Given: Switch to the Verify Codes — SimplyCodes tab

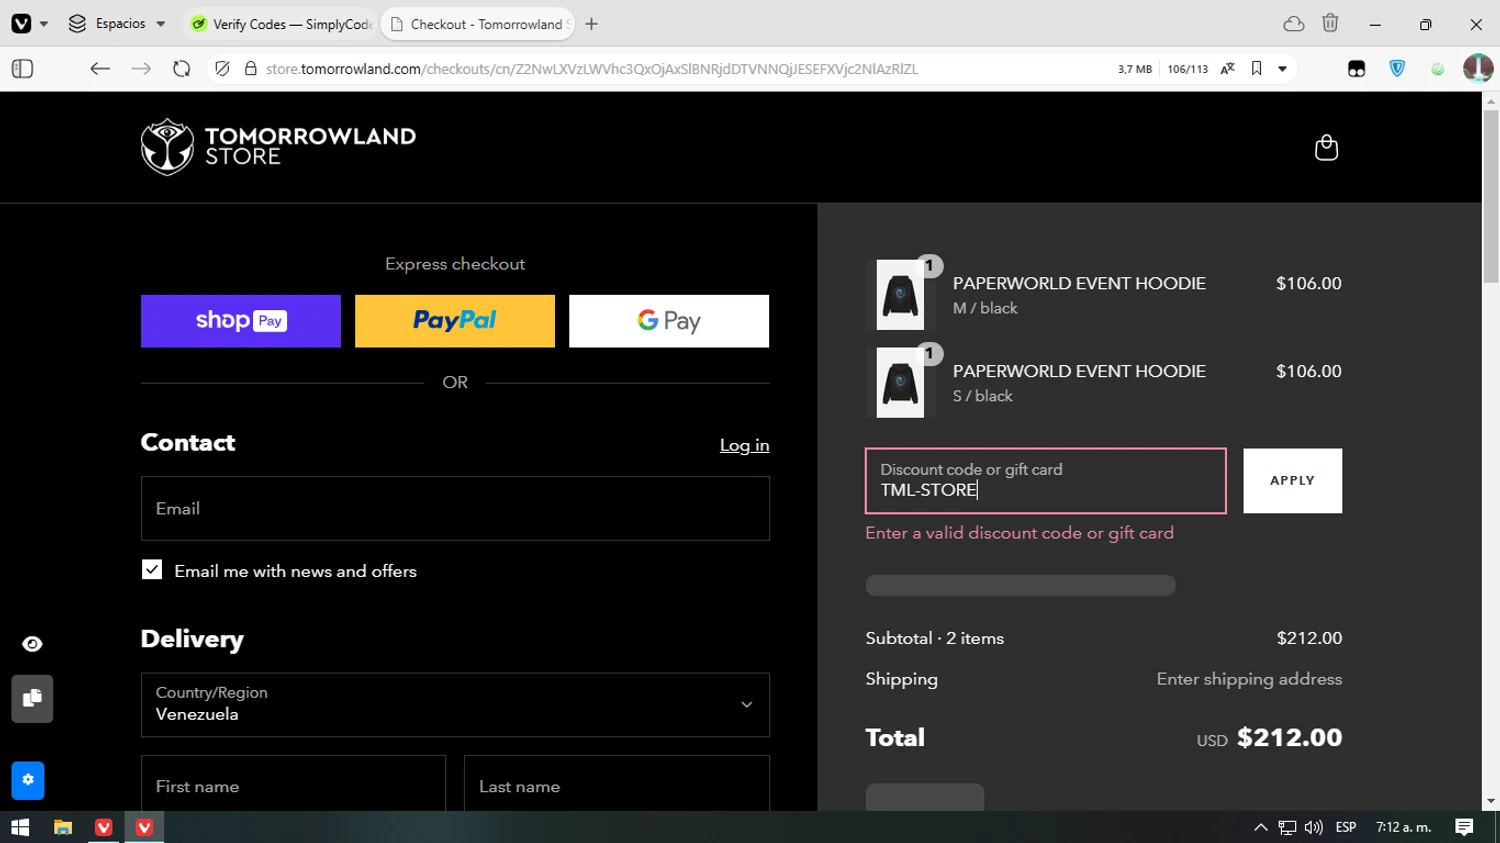Looking at the screenshot, I should (x=280, y=24).
